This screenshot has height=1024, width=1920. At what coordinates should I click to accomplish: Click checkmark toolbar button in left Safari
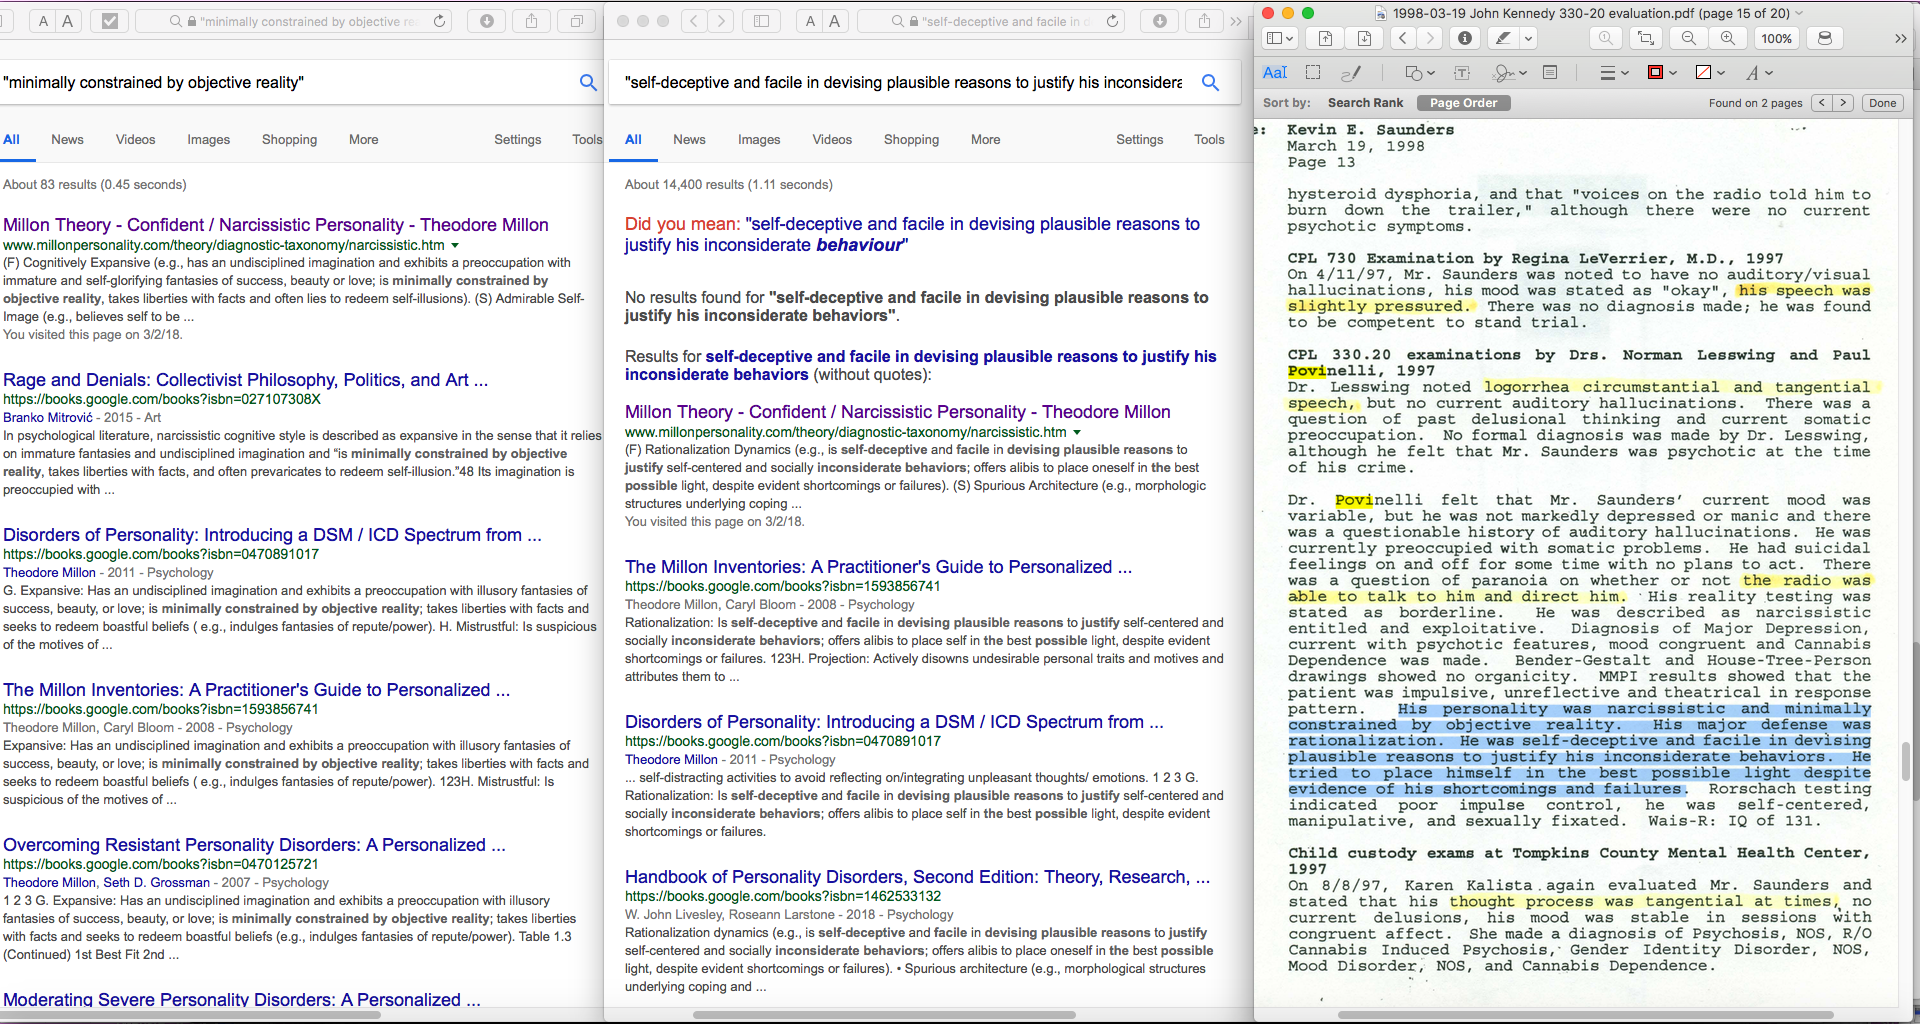[110, 21]
